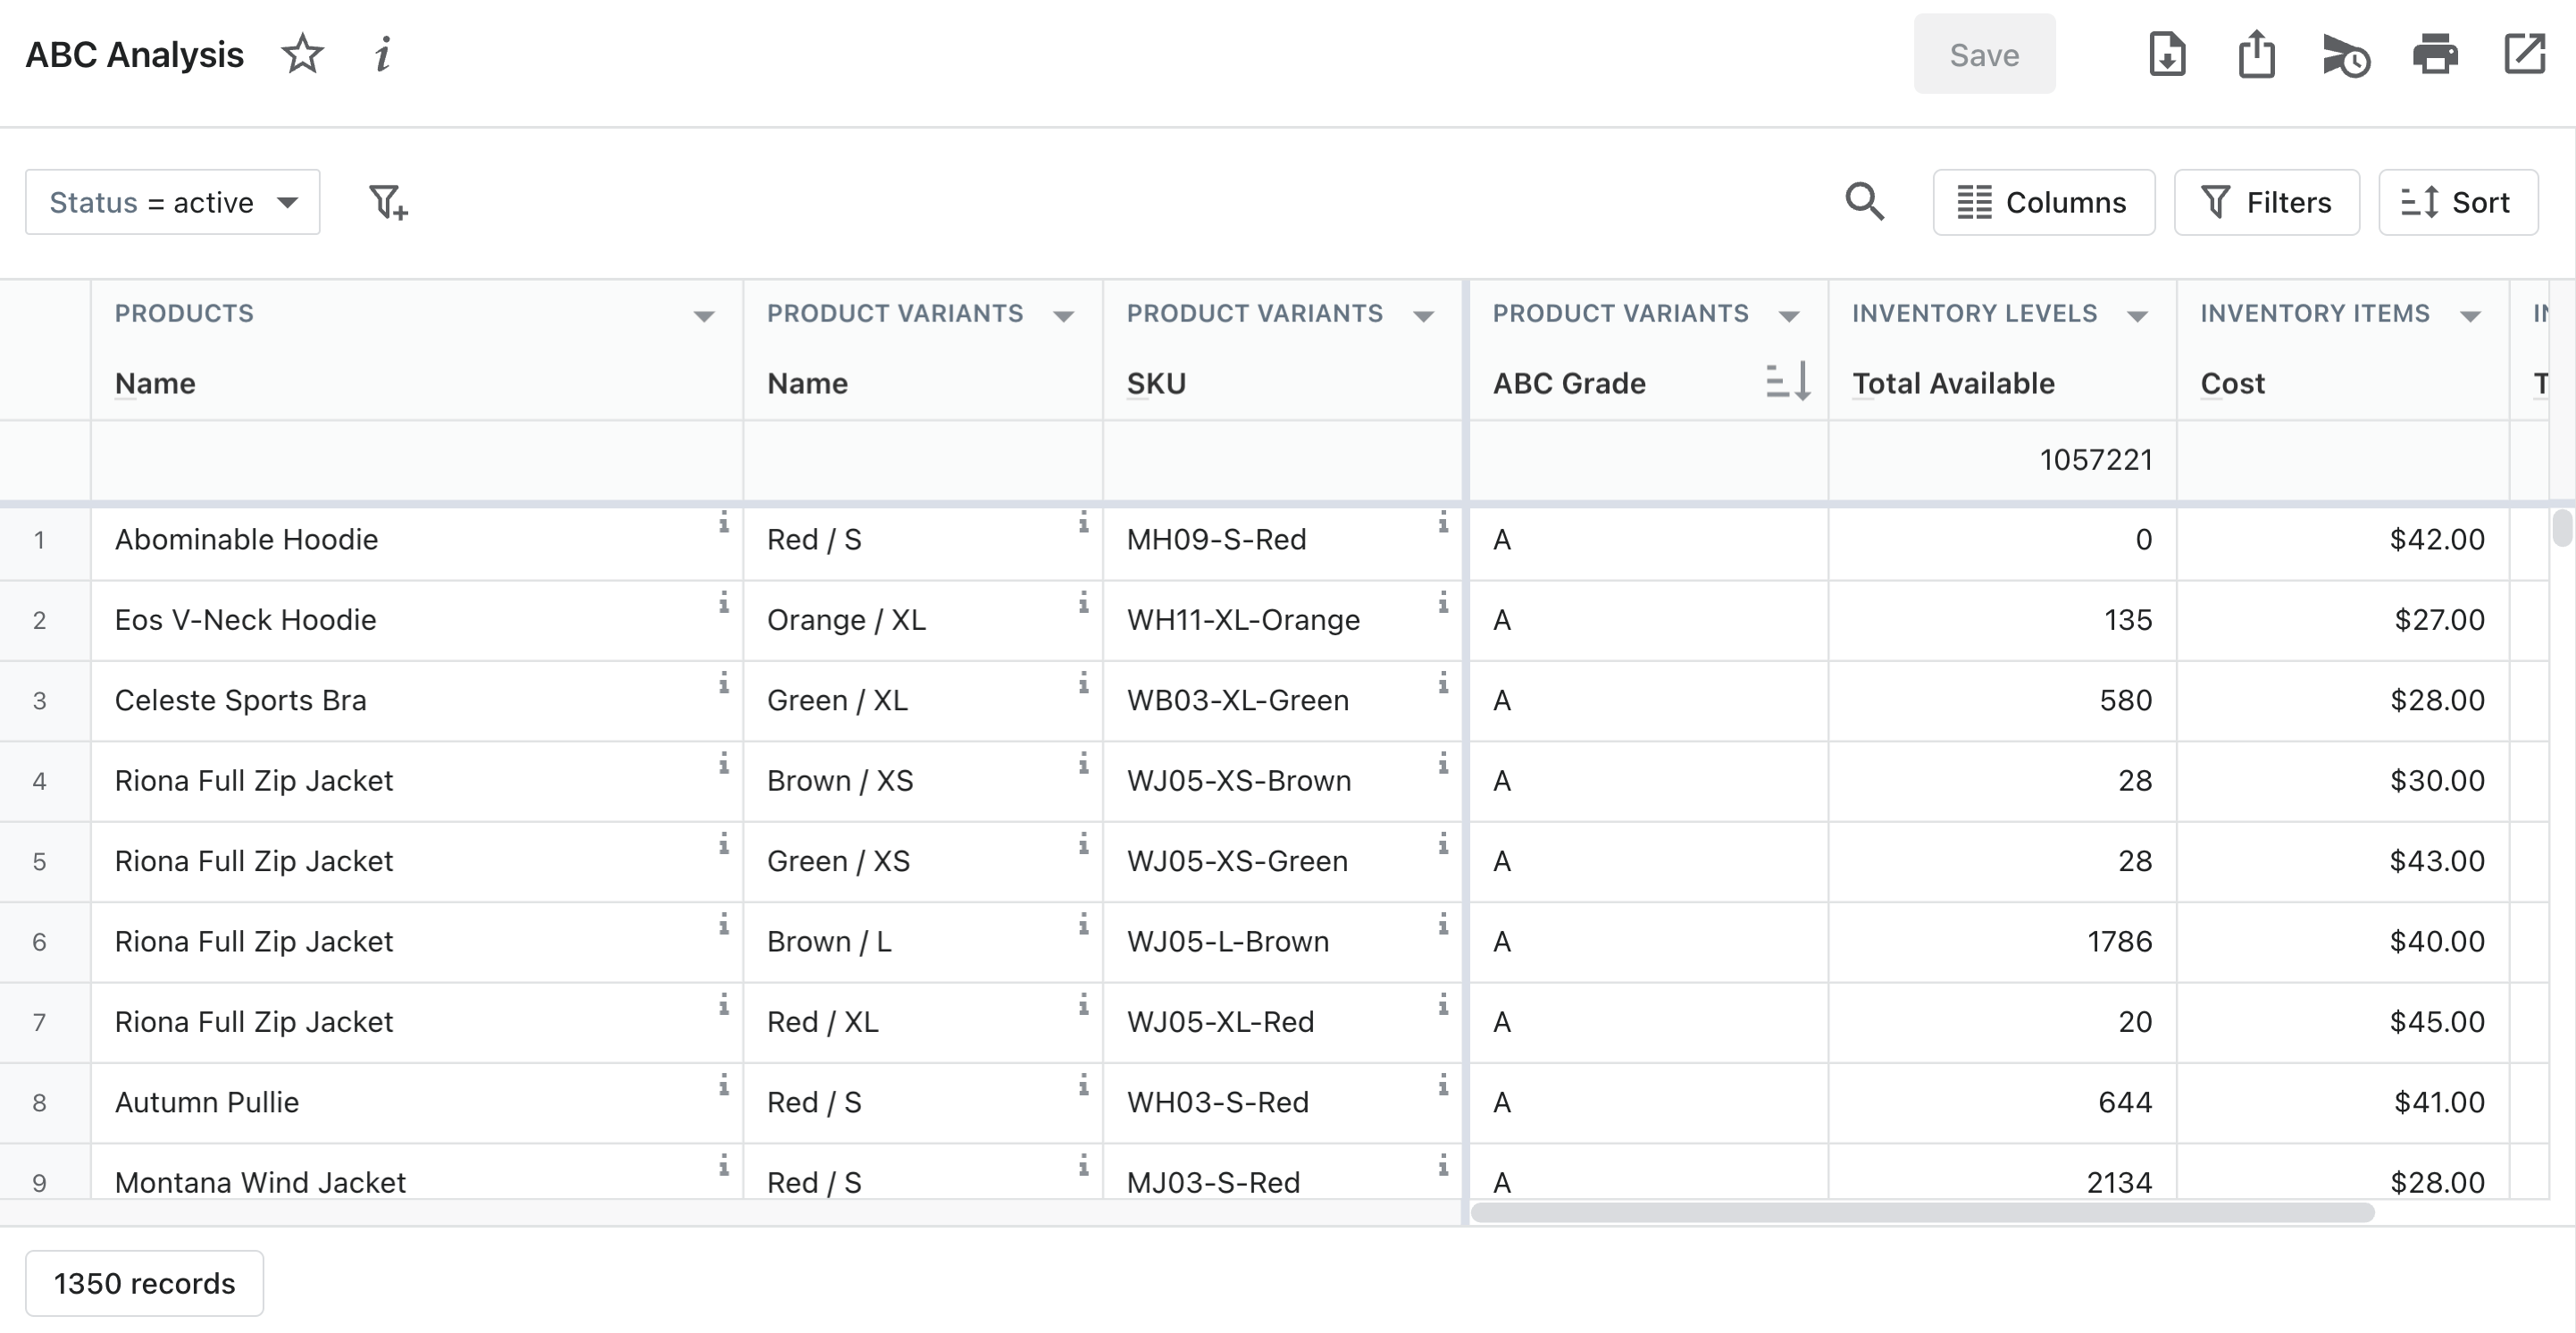Add a new filter with funnel plus icon
The height and width of the screenshot is (1333, 2576).
click(x=388, y=202)
